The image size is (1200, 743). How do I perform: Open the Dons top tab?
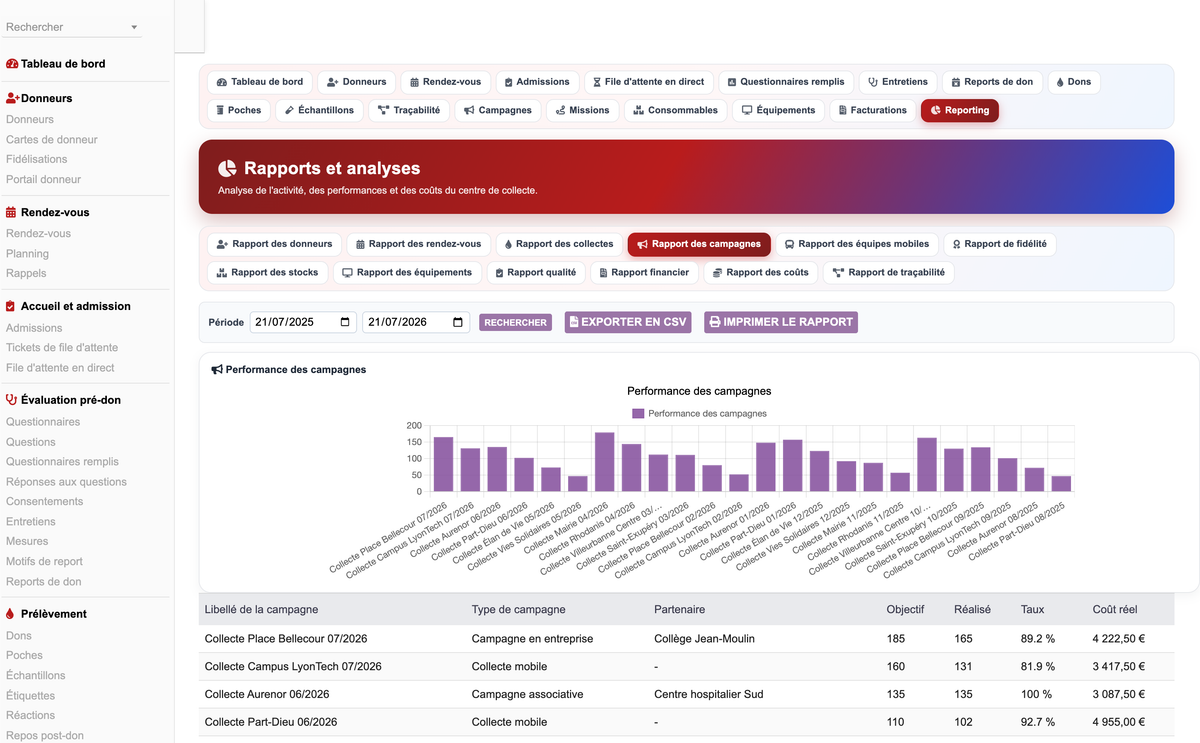click(x=1074, y=82)
